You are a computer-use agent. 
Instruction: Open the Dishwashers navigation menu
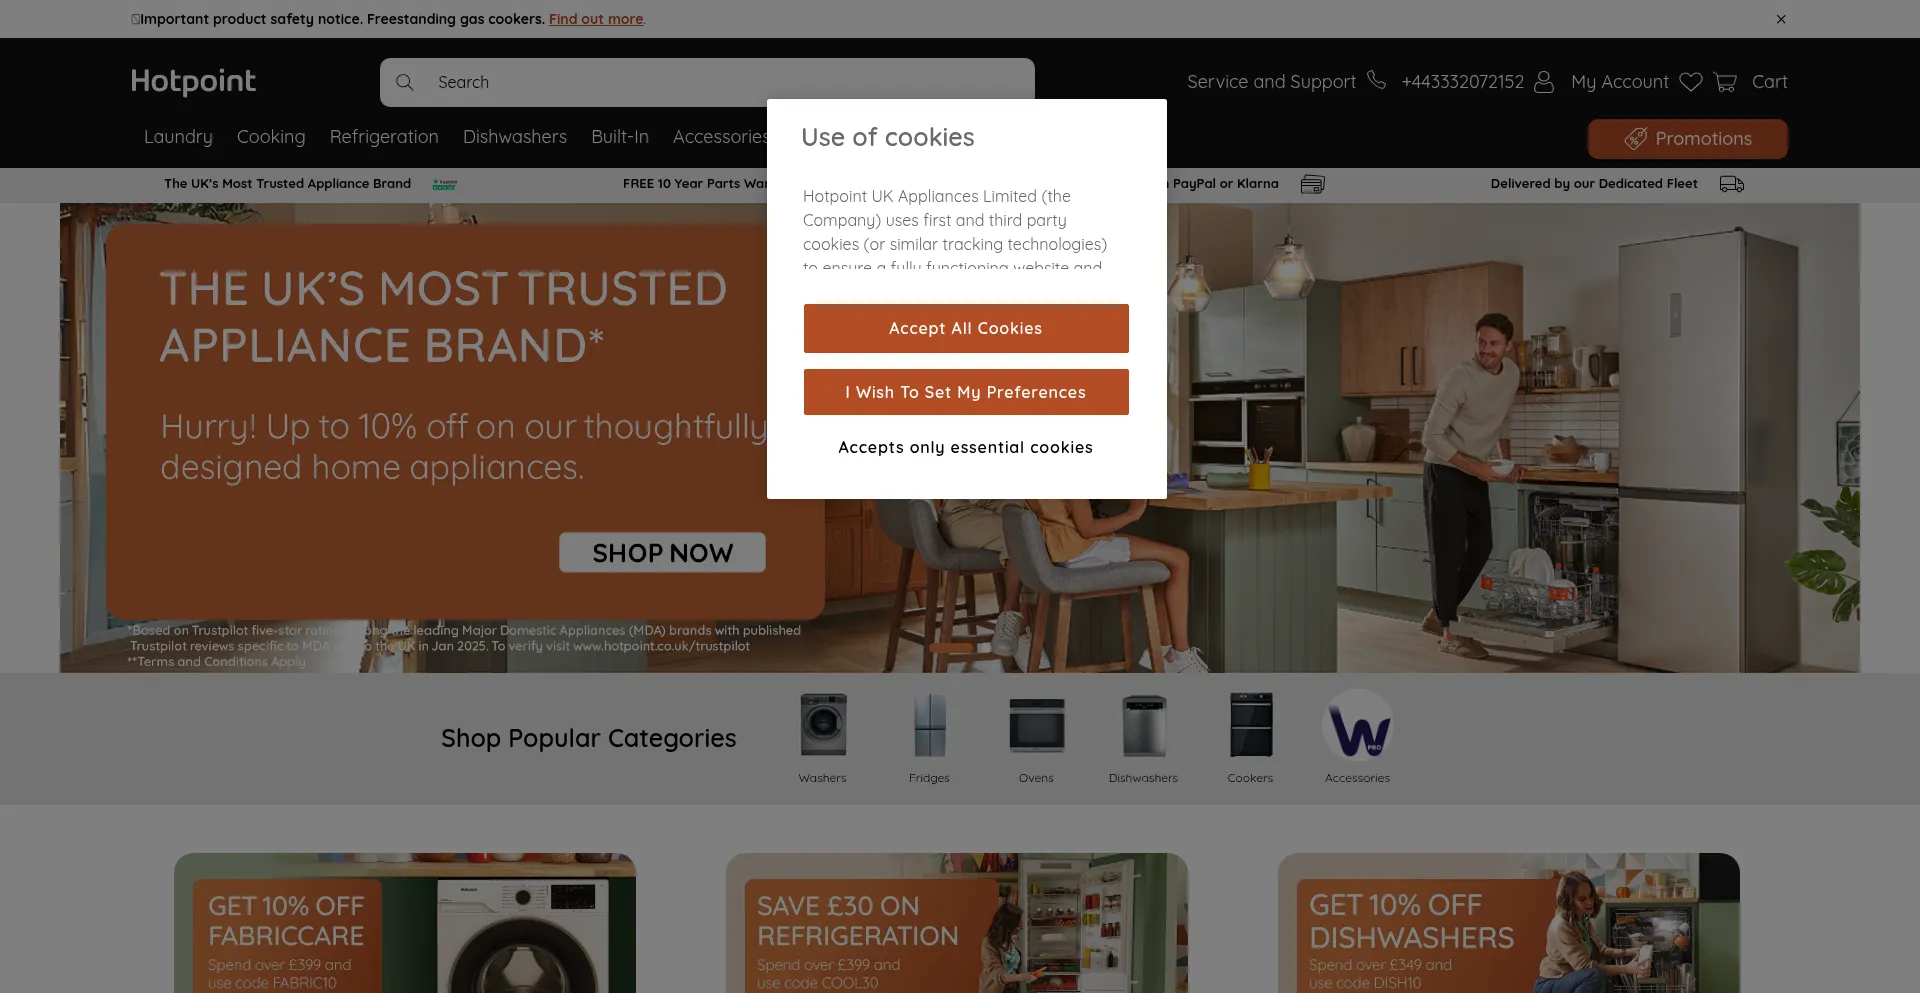click(x=515, y=137)
